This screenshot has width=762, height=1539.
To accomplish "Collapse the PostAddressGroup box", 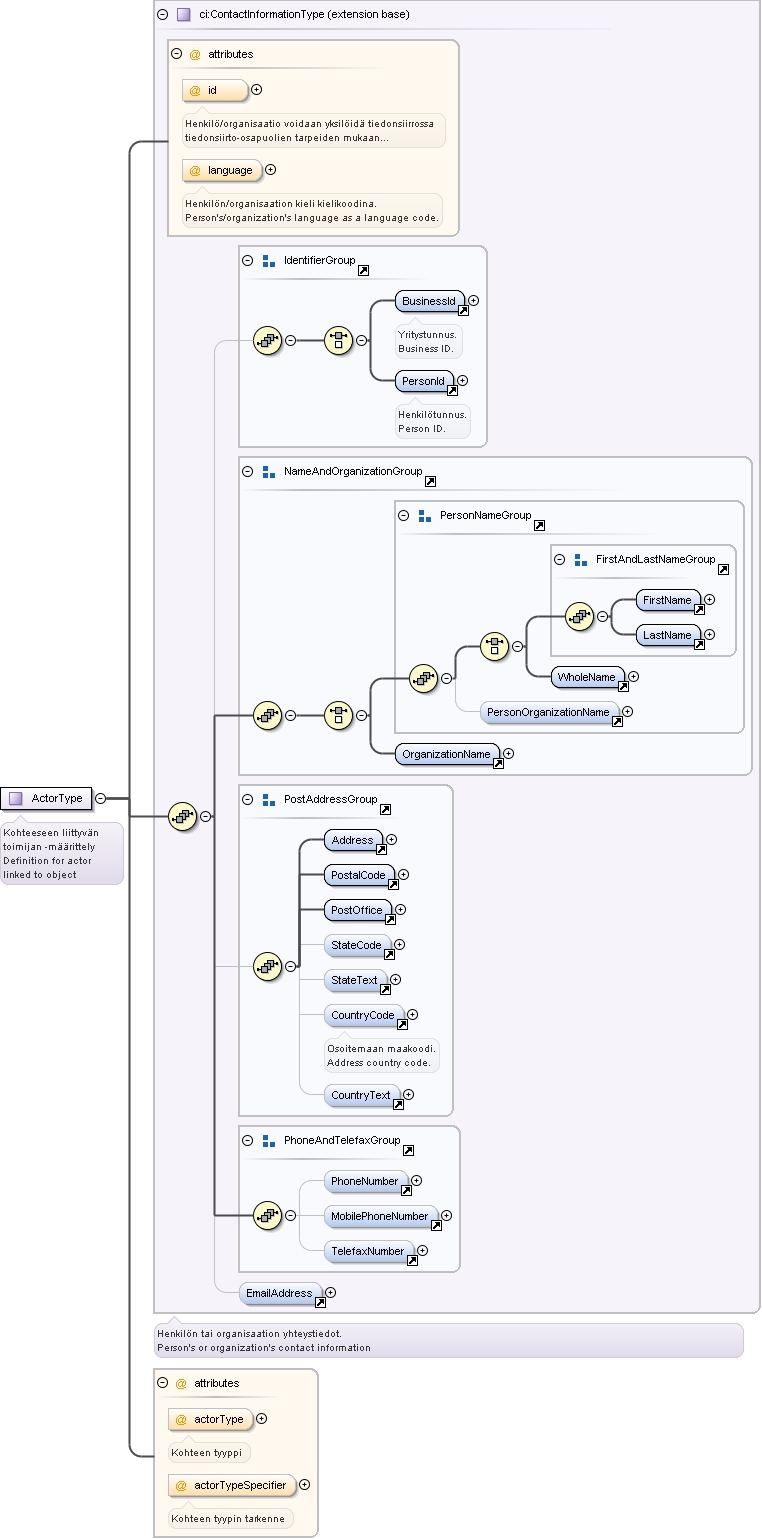I will (247, 799).
